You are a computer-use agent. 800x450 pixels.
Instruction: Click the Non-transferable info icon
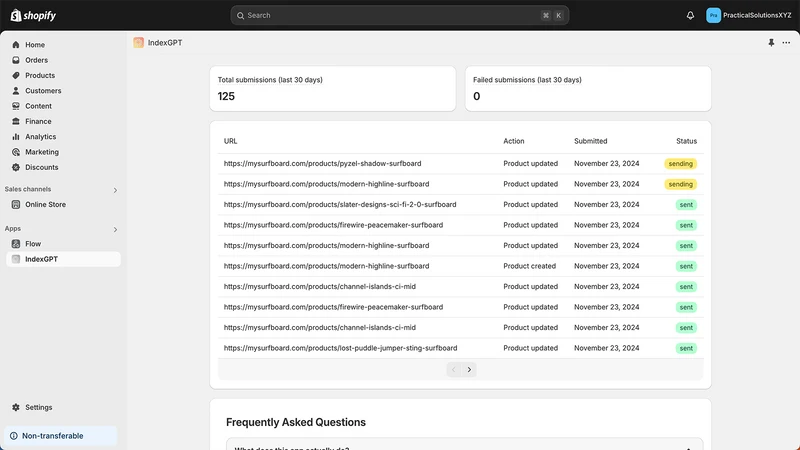(x=14, y=436)
